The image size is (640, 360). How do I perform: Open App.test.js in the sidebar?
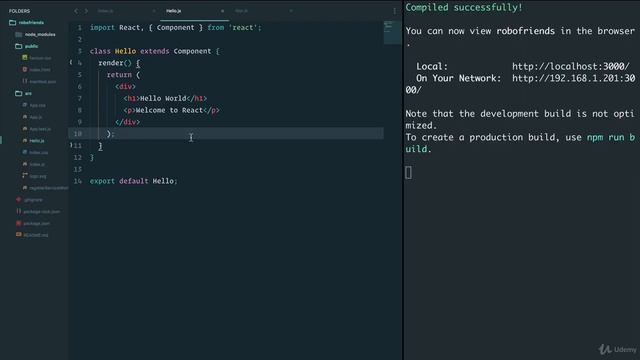[x=40, y=129]
